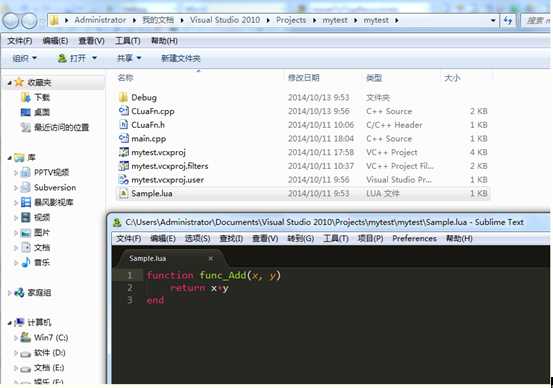
Task: Click the refresh button beside address bar
Action: pos(508,20)
